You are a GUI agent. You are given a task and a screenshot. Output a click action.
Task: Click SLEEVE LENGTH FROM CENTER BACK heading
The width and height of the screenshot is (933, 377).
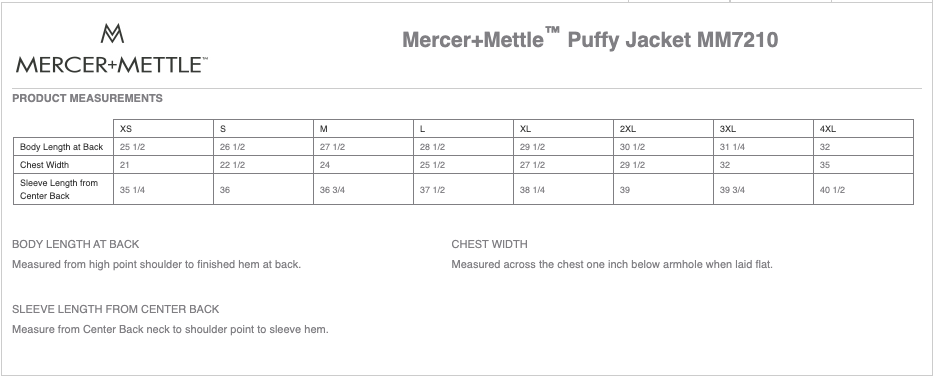click(115, 309)
